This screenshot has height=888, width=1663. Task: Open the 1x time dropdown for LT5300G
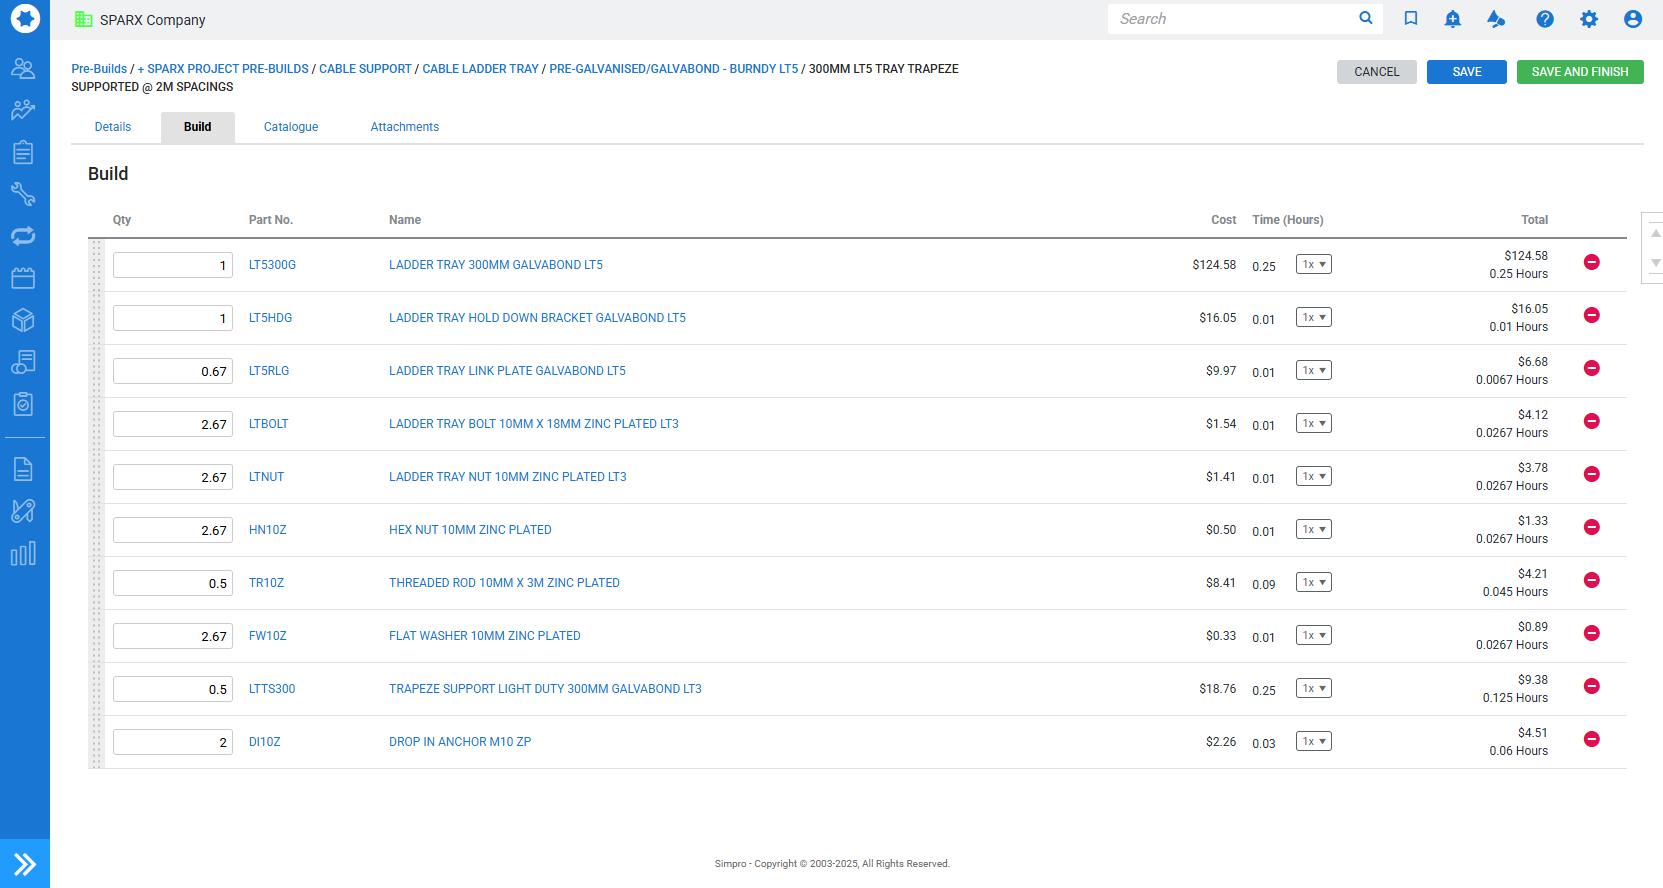1313,265
